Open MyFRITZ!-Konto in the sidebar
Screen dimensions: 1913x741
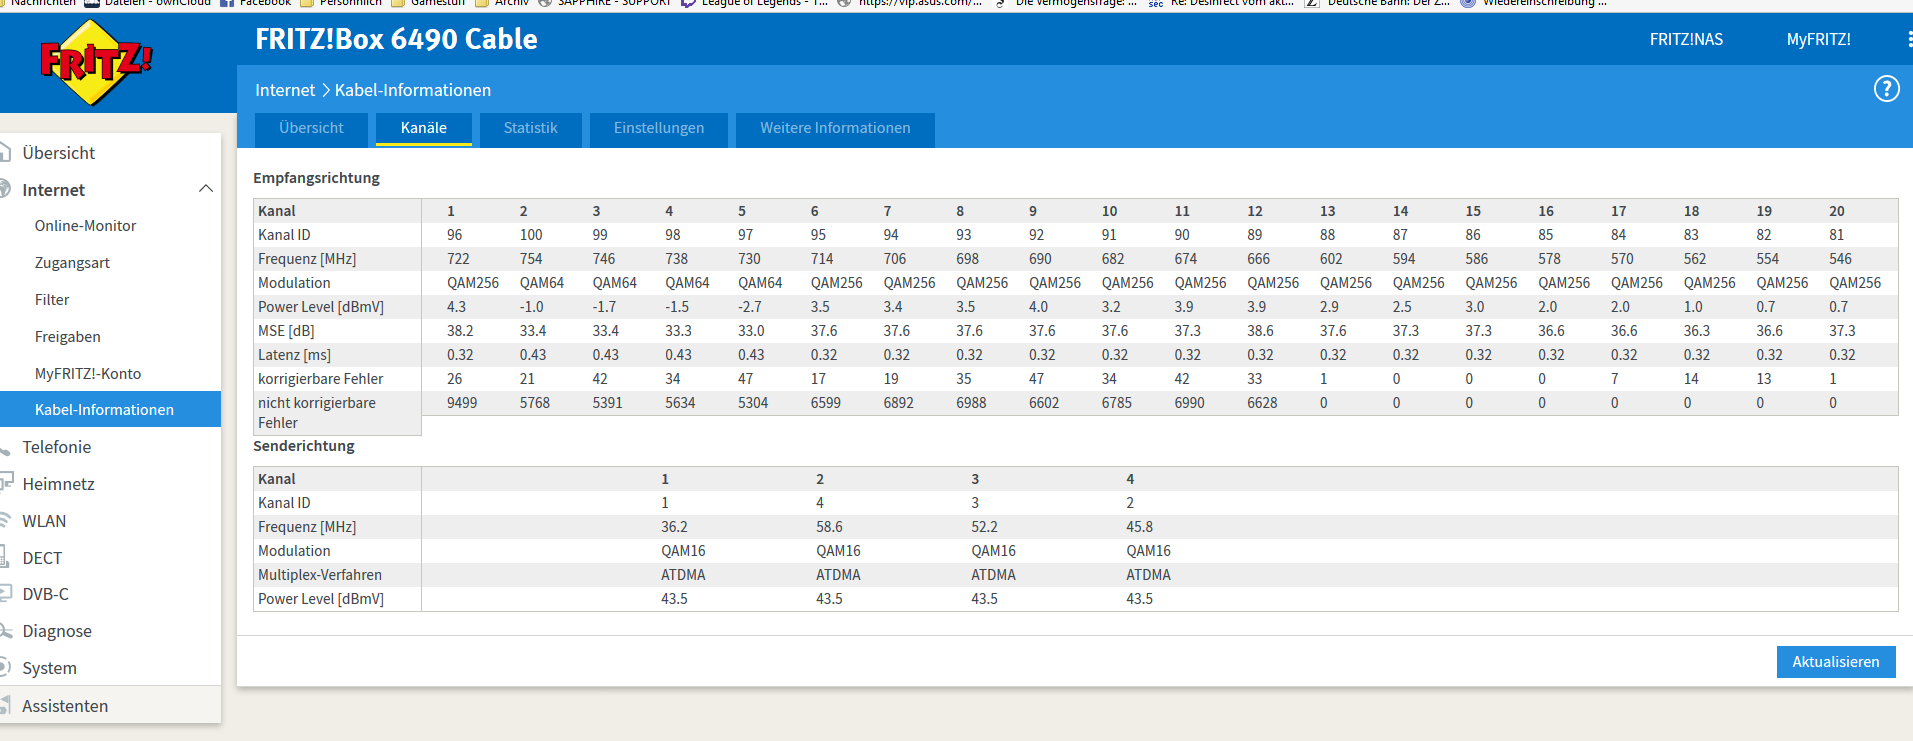pyautogui.click(x=88, y=374)
